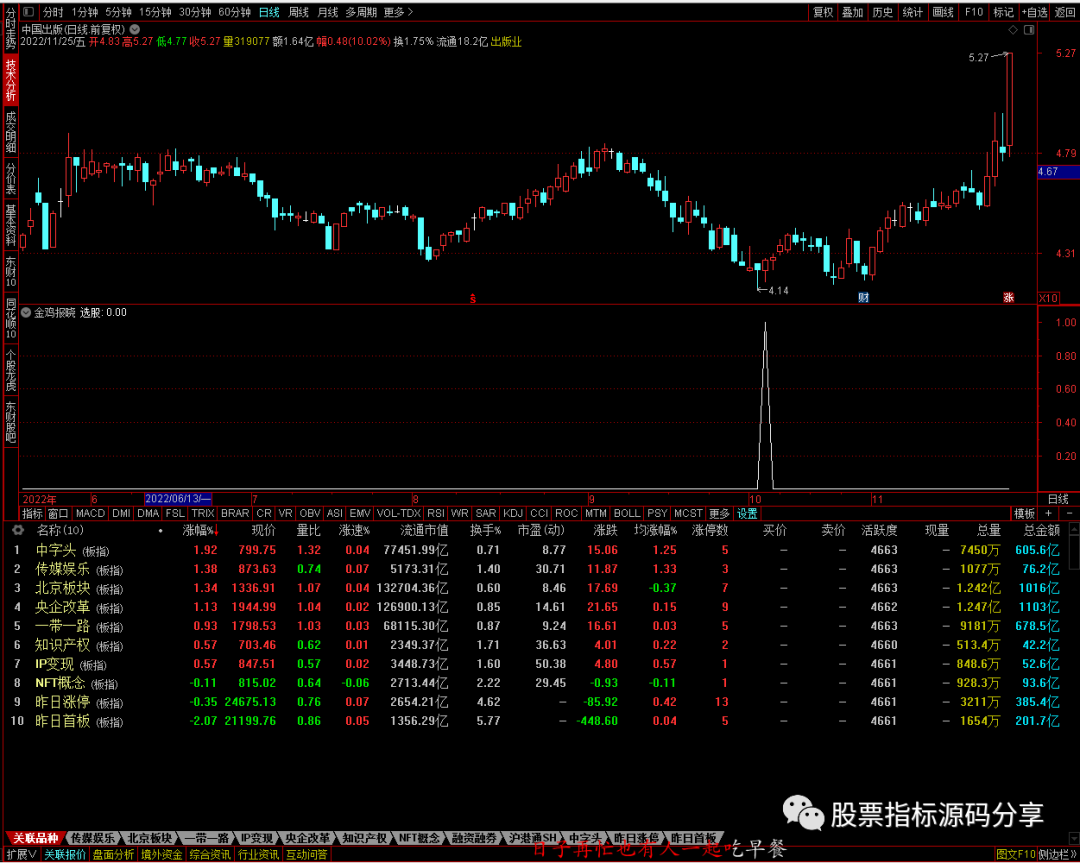Expand the 更多 periods menu
This screenshot has height=863, width=1080.
click(398, 12)
